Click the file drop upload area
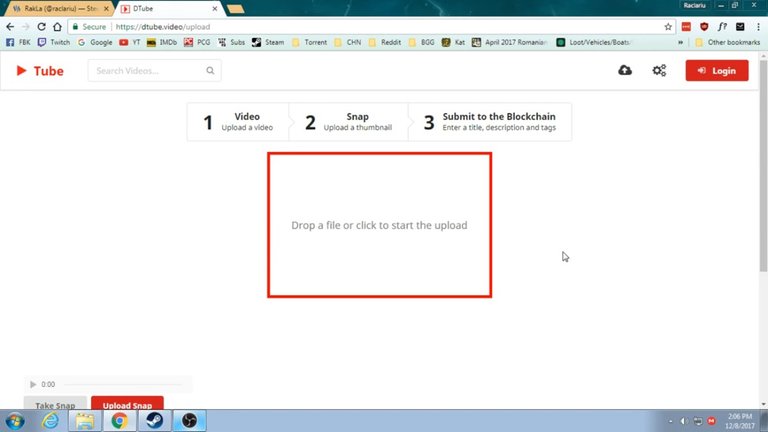The width and height of the screenshot is (768, 432). coord(380,225)
